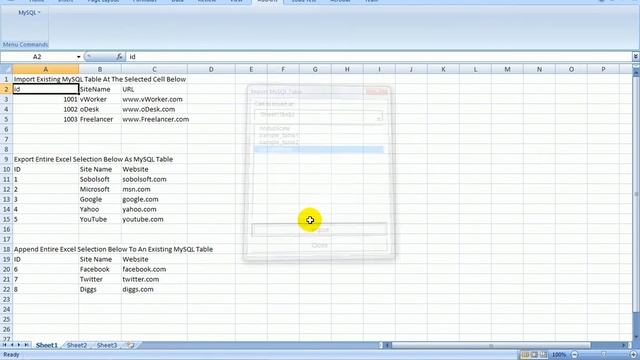Click cell 'msn.com'

[154, 189]
